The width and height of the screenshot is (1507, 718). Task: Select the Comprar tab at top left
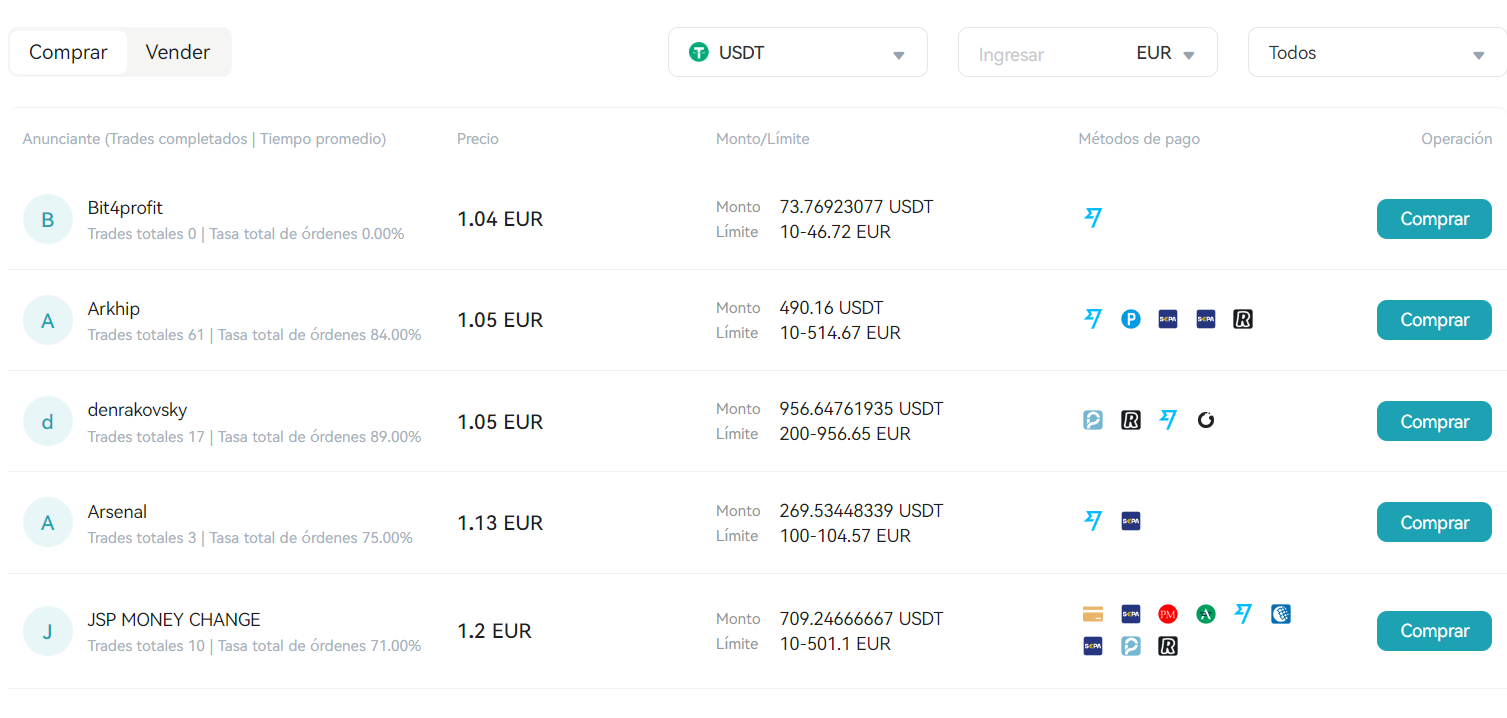click(x=68, y=52)
